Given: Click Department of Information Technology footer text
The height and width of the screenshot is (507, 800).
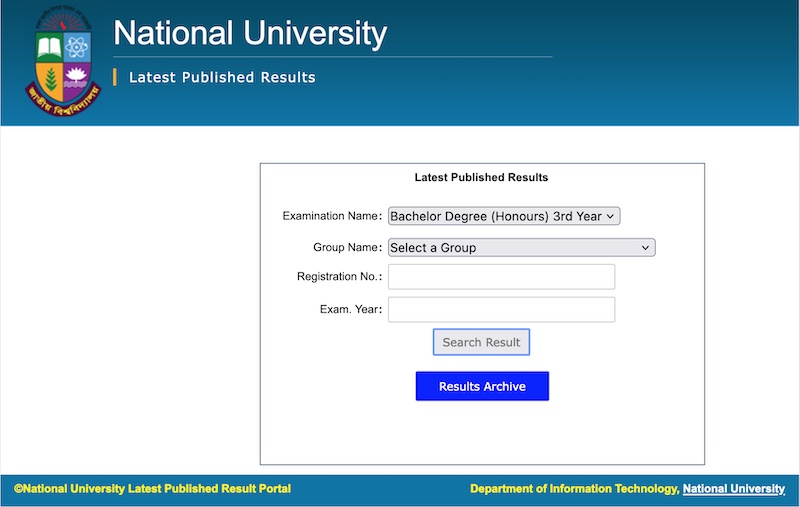Looking at the screenshot, I should 574,489.
